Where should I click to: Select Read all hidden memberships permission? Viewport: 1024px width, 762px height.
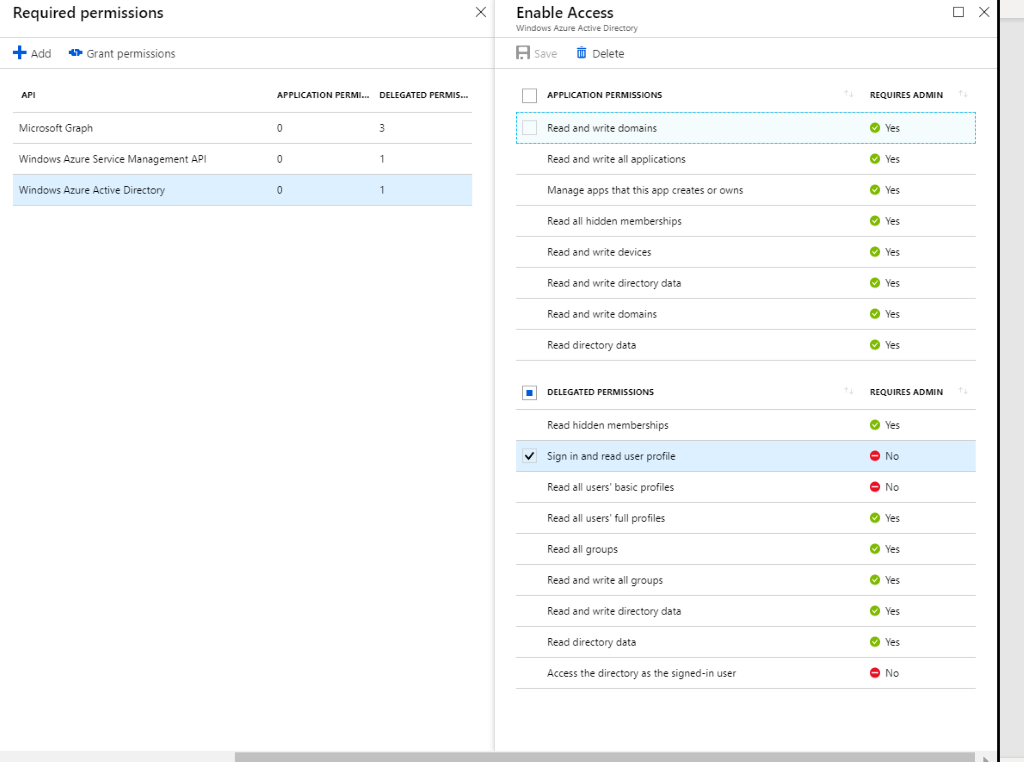coord(746,221)
